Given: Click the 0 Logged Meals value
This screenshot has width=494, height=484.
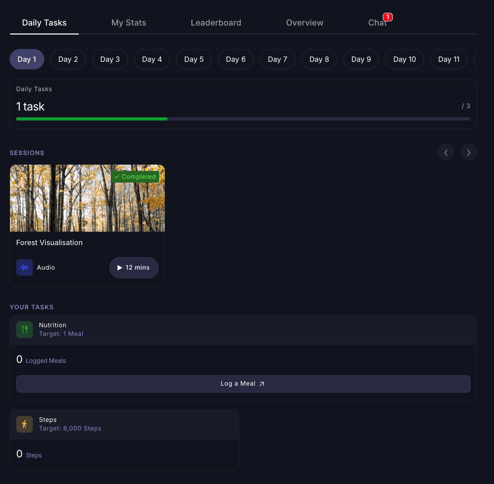Looking at the screenshot, I should pos(41,360).
